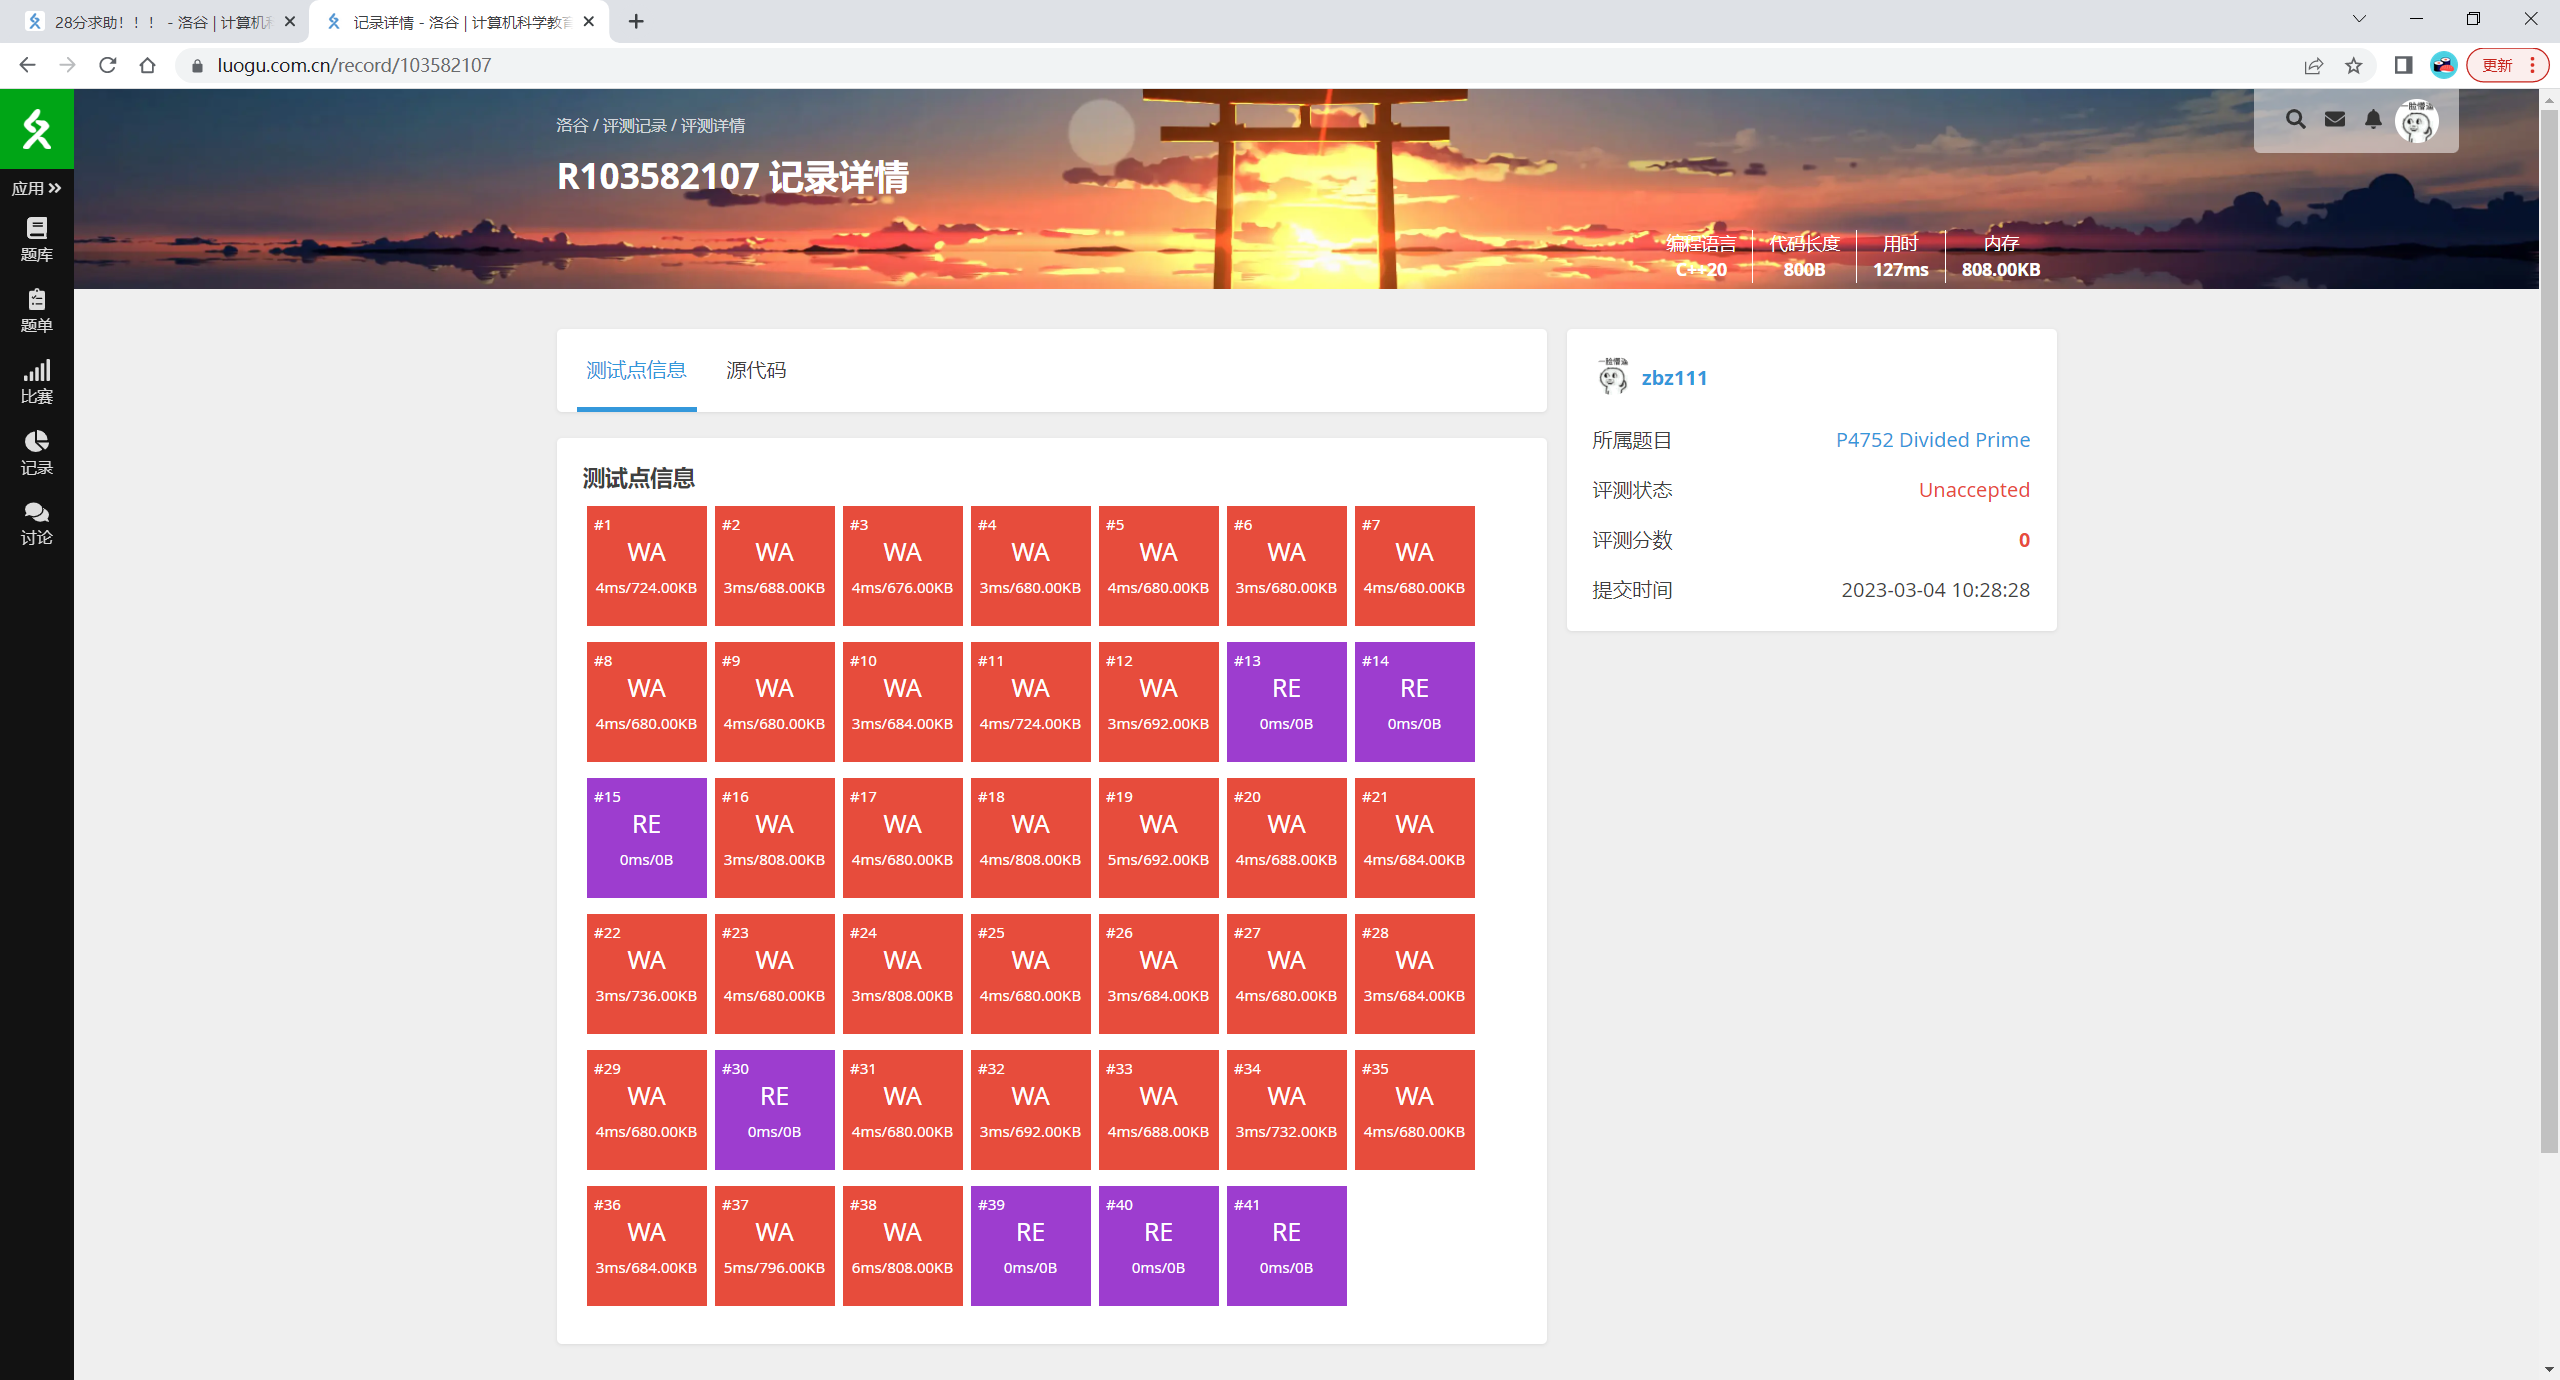The width and height of the screenshot is (2560, 1380).
Task: Close the 记录详情 tab
Action: coord(588,21)
